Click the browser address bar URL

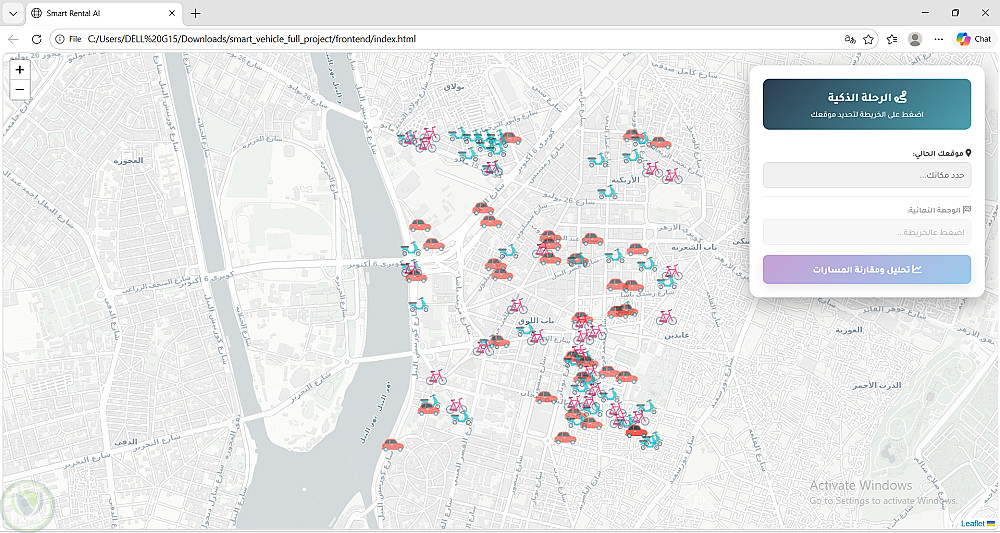pyautogui.click(x=252, y=39)
